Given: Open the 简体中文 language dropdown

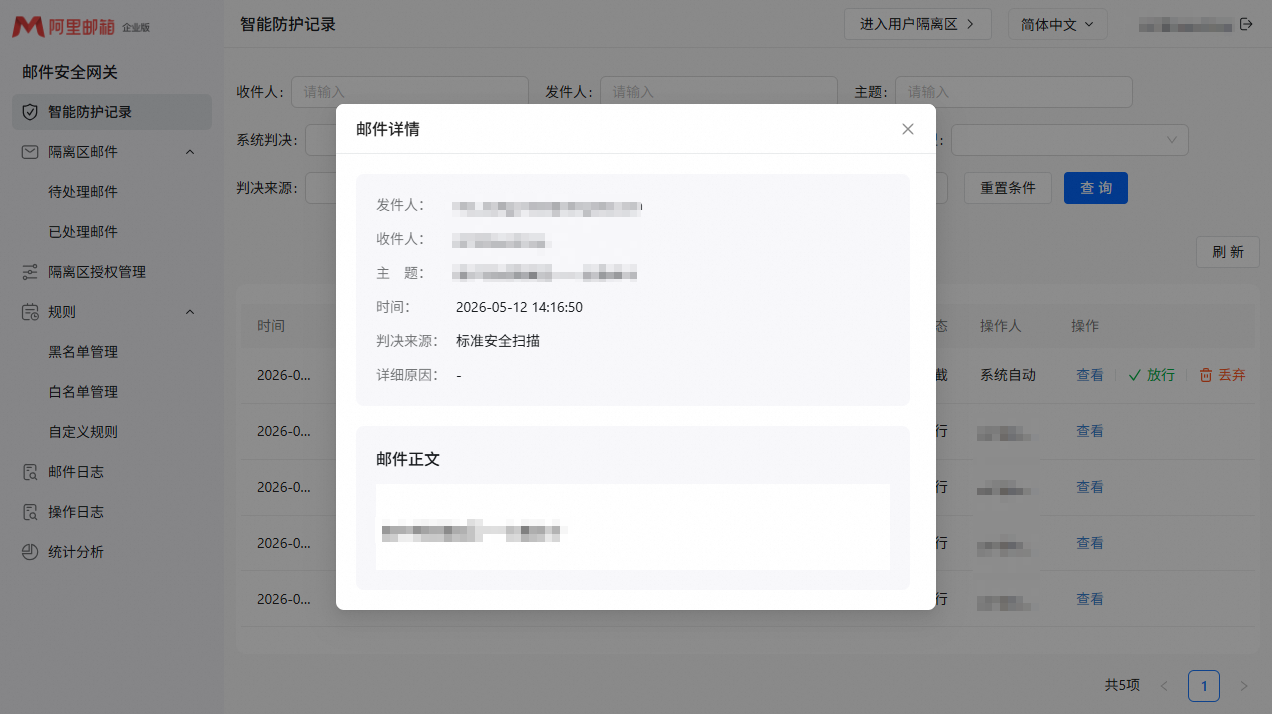Looking at the screenshot, I should pyautogui.click(x=1058, y=24).
